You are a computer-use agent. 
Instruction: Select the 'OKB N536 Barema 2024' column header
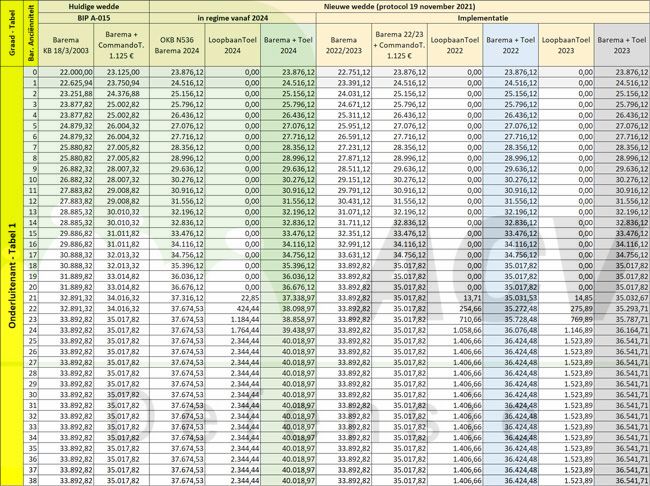(177, 45)
